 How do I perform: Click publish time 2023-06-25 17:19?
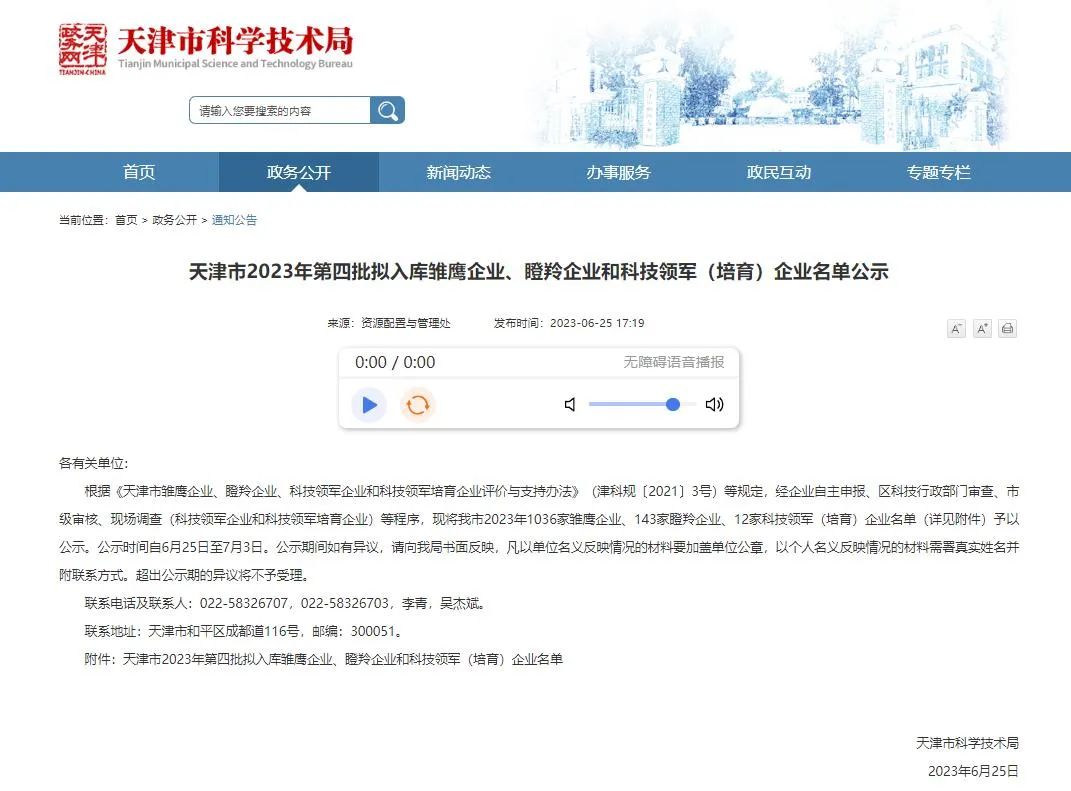point(569,323)
